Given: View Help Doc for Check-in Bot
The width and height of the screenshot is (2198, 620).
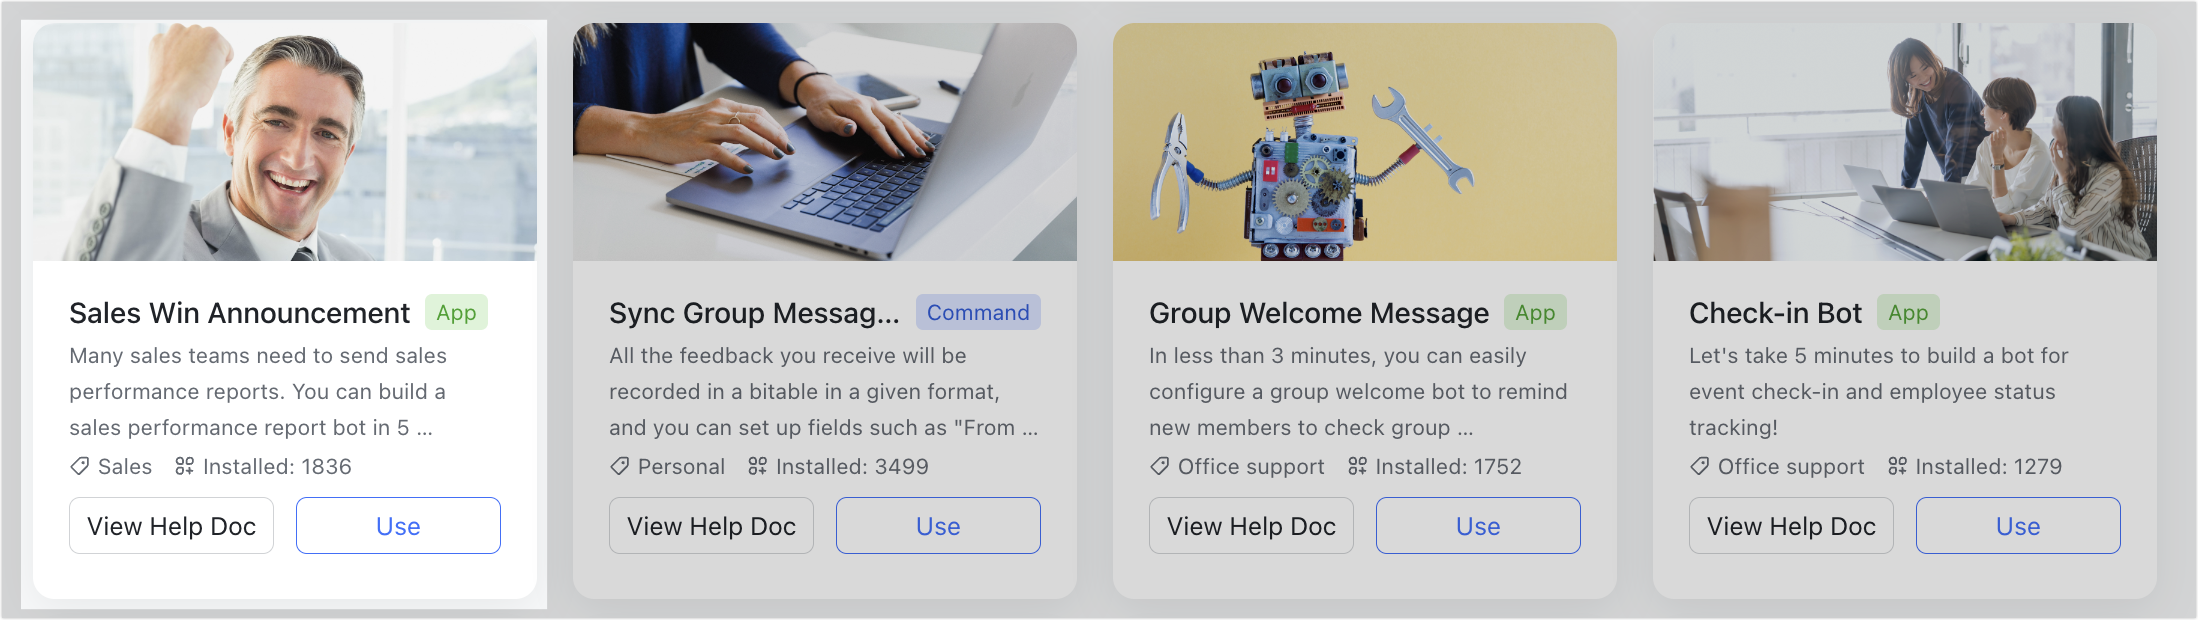Looking at the screenshot, I should point(1791,526).
